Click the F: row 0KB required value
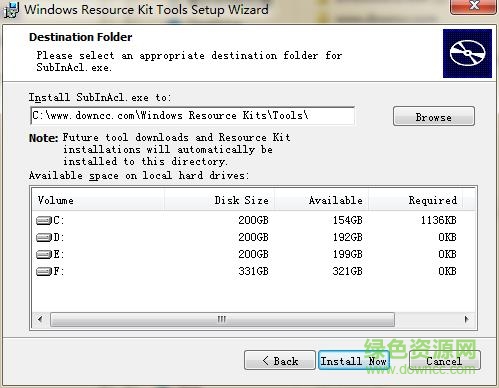The image size is (499, 388). coord(447,271)
